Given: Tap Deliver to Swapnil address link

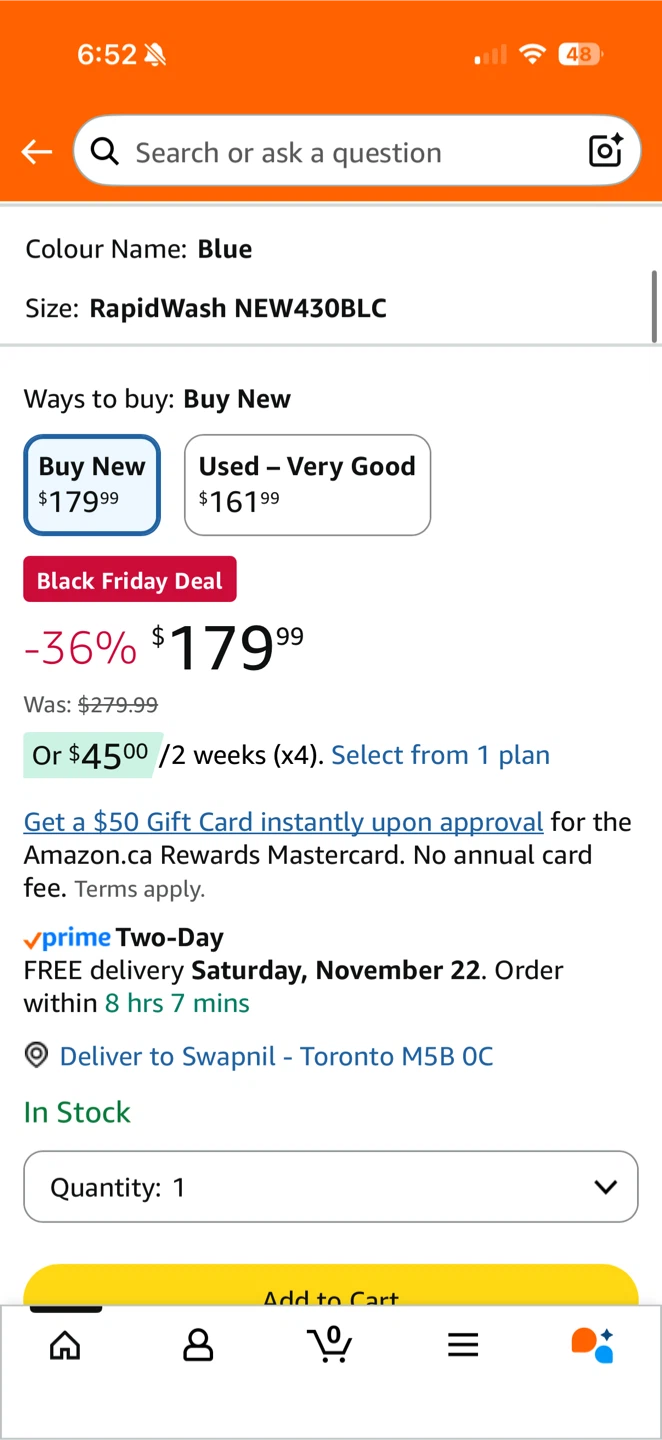Looking at the screenshot, I should click(x=276, y=1056).
